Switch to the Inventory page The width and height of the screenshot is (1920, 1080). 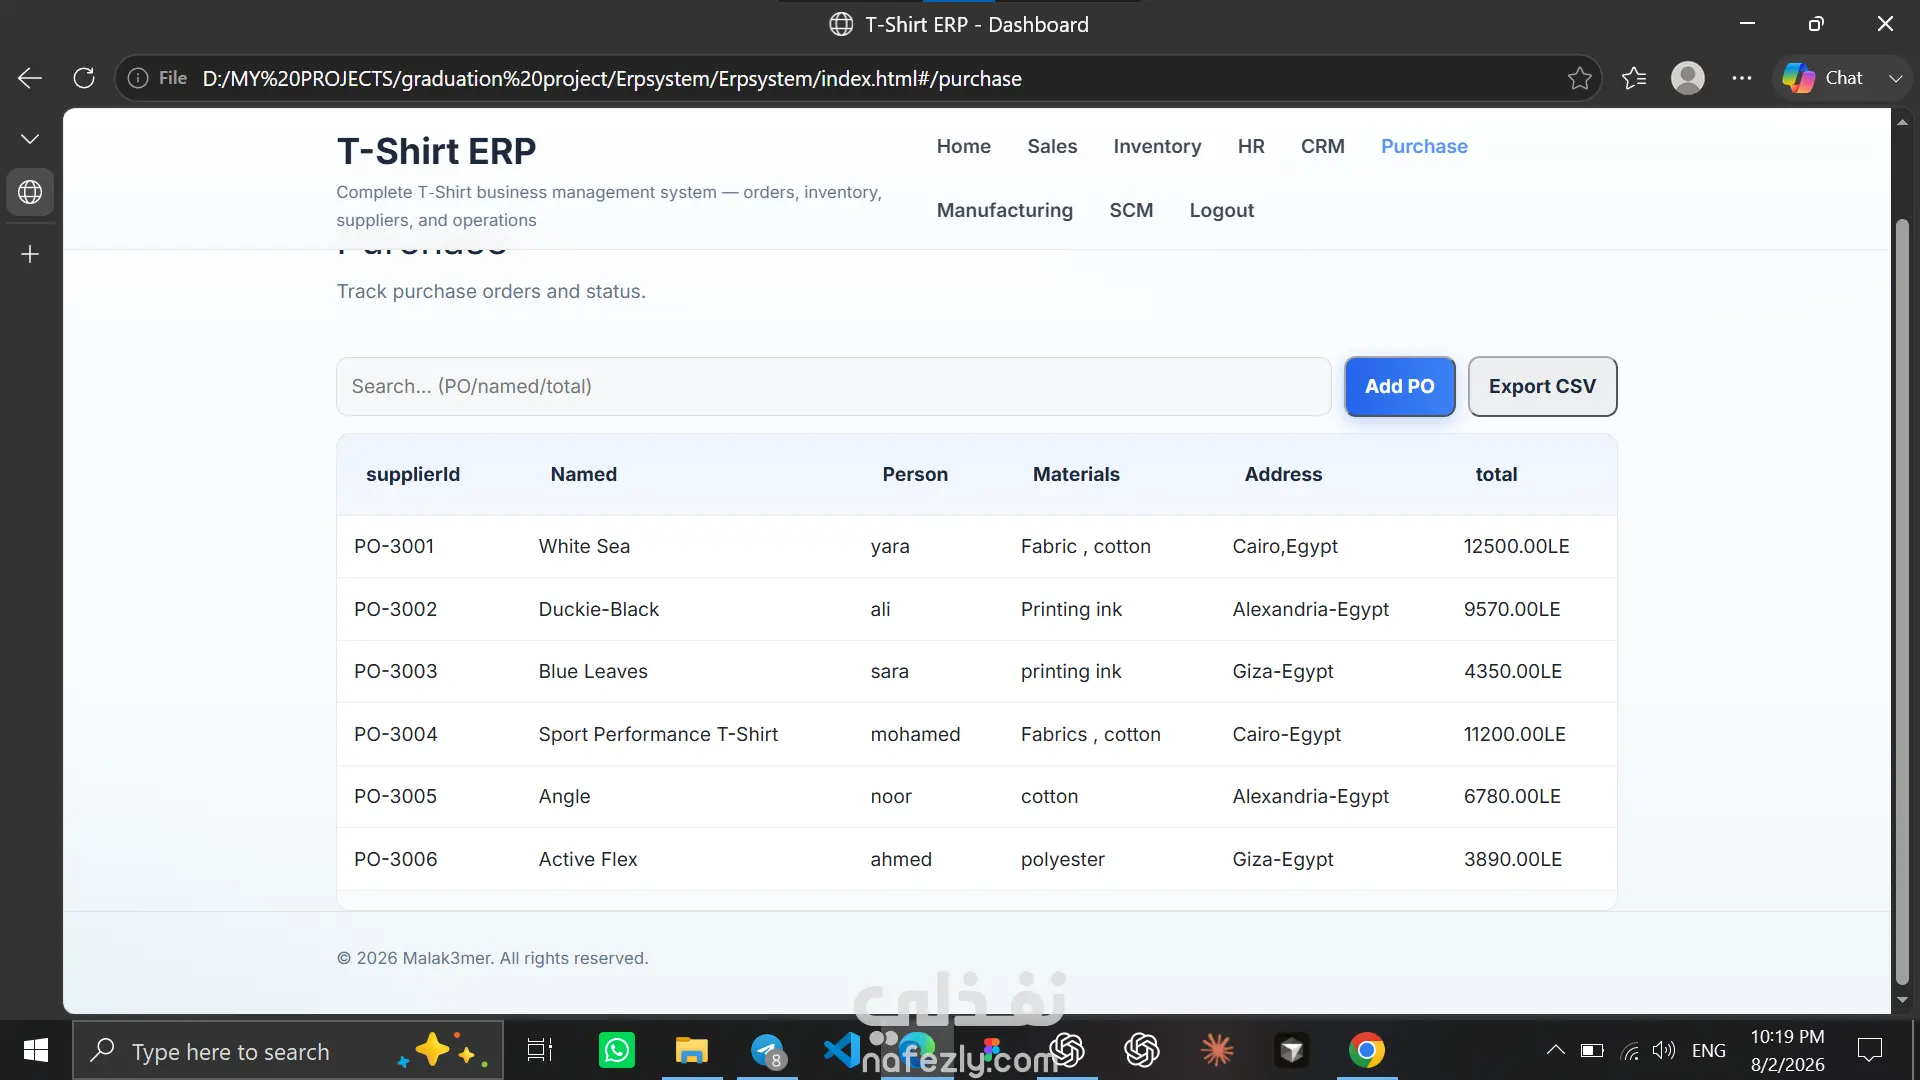click(1157, 146)
